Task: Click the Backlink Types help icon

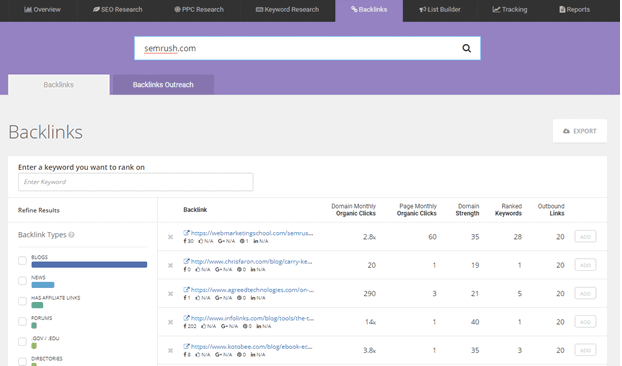Action: 71,235
